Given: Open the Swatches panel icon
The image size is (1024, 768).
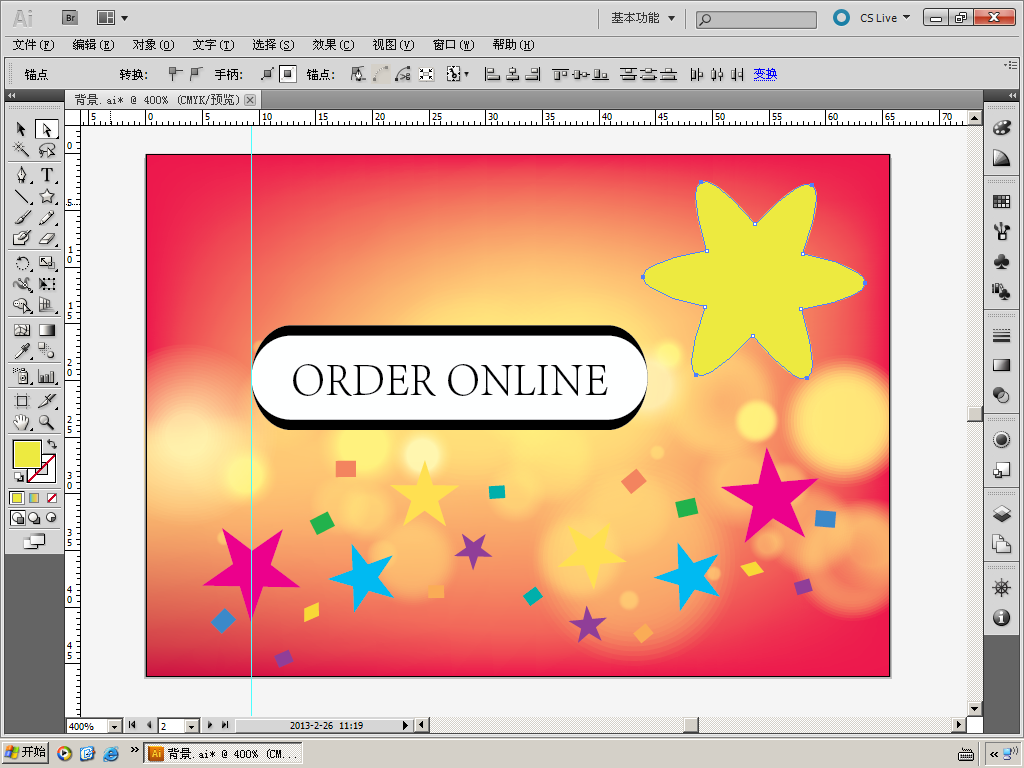Looking at the screenshot, I should (x=1001, y=201).
